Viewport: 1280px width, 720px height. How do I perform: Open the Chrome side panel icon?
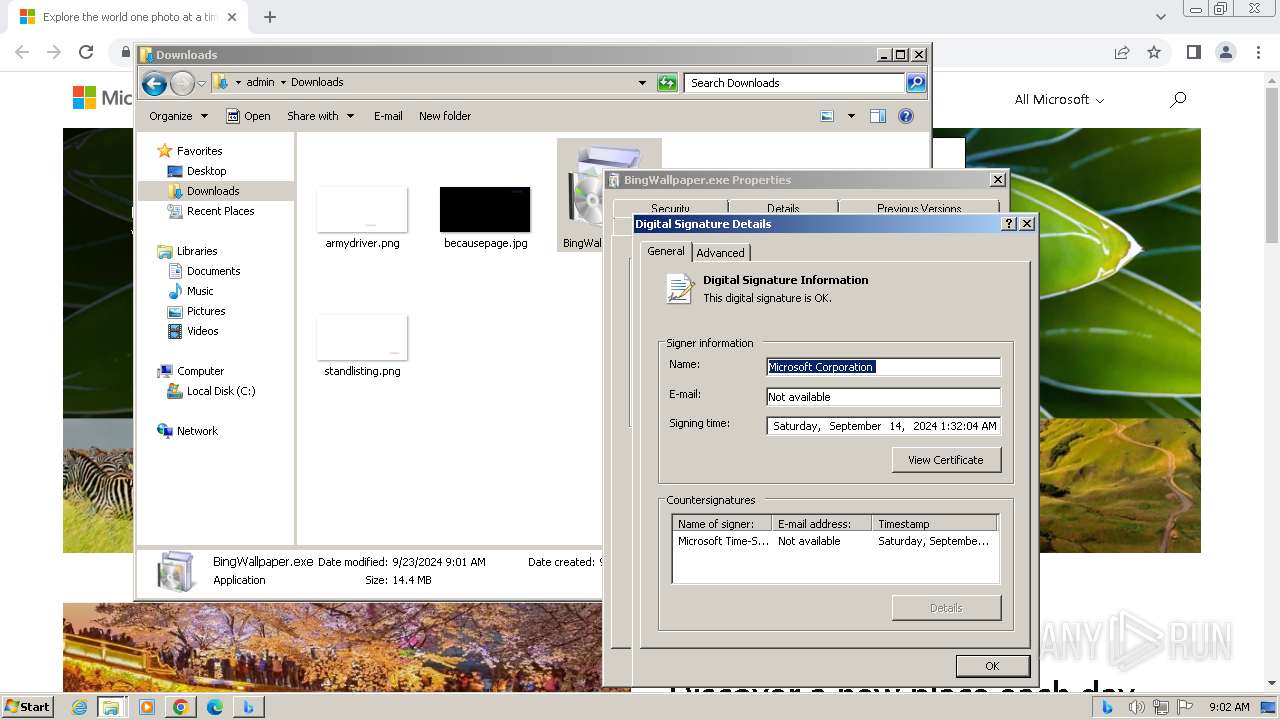(1193, 52)
